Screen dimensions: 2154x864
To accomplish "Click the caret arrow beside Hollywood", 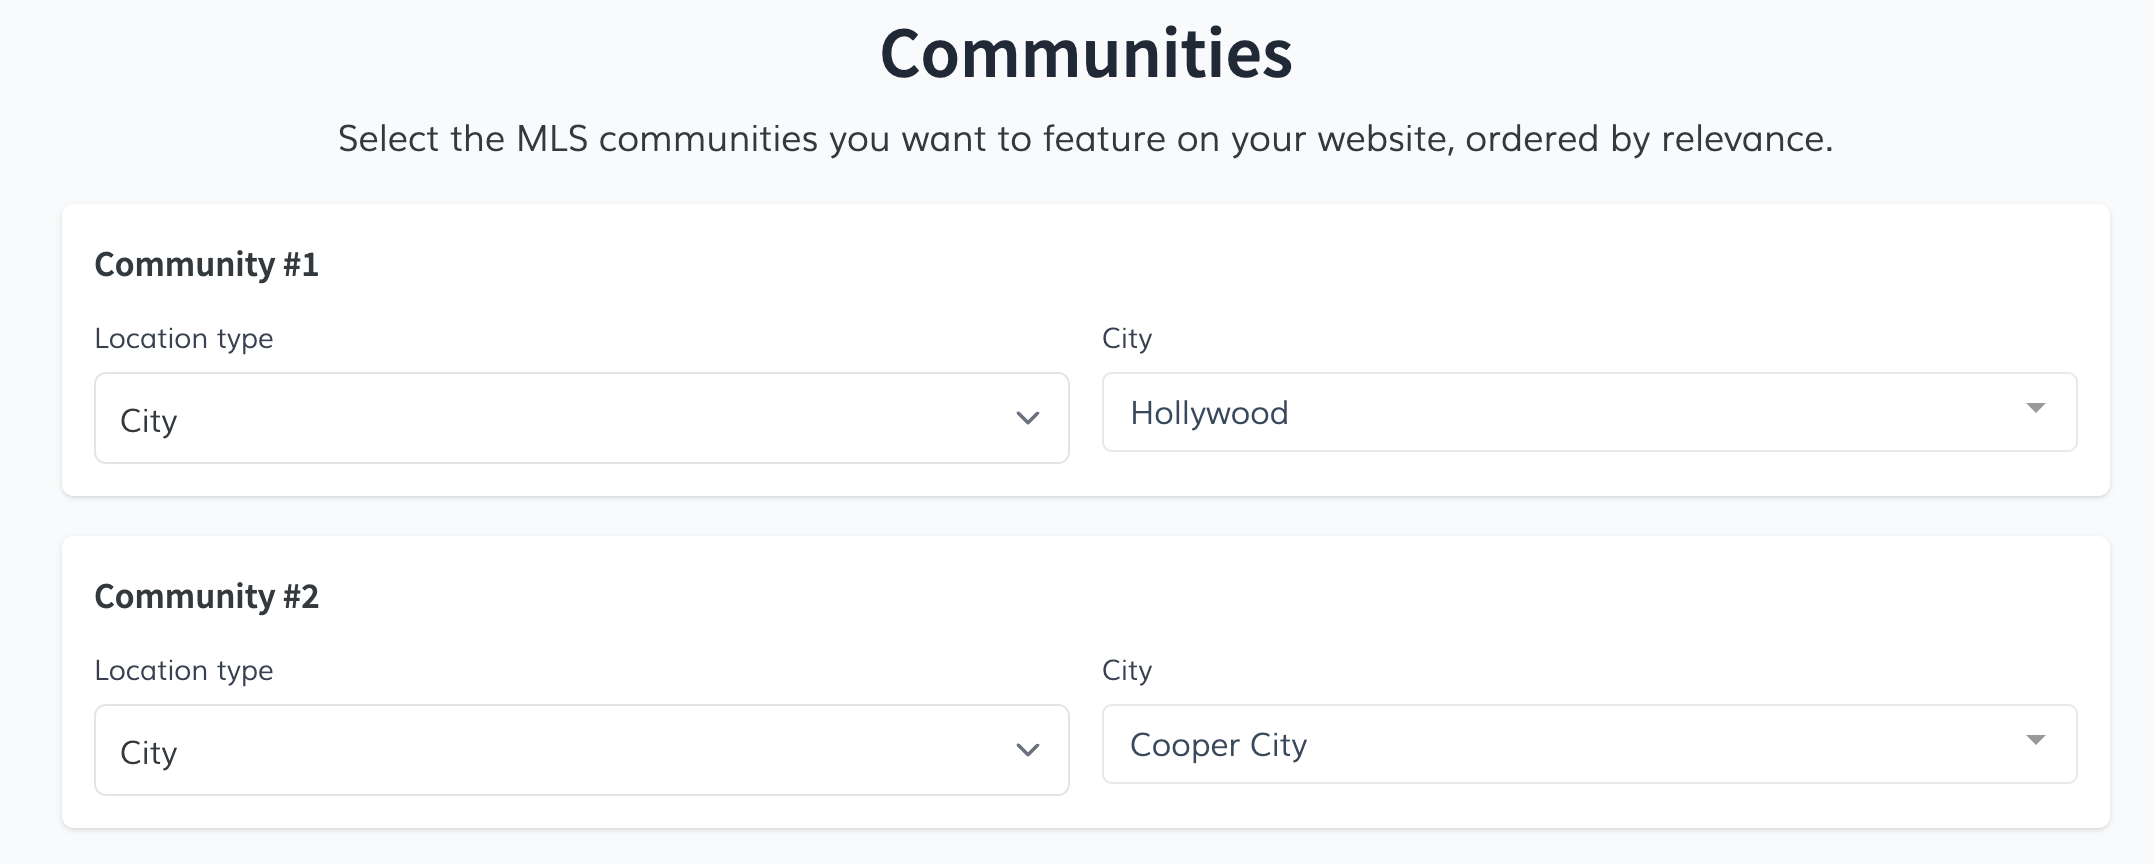I will coord(2034,408).
